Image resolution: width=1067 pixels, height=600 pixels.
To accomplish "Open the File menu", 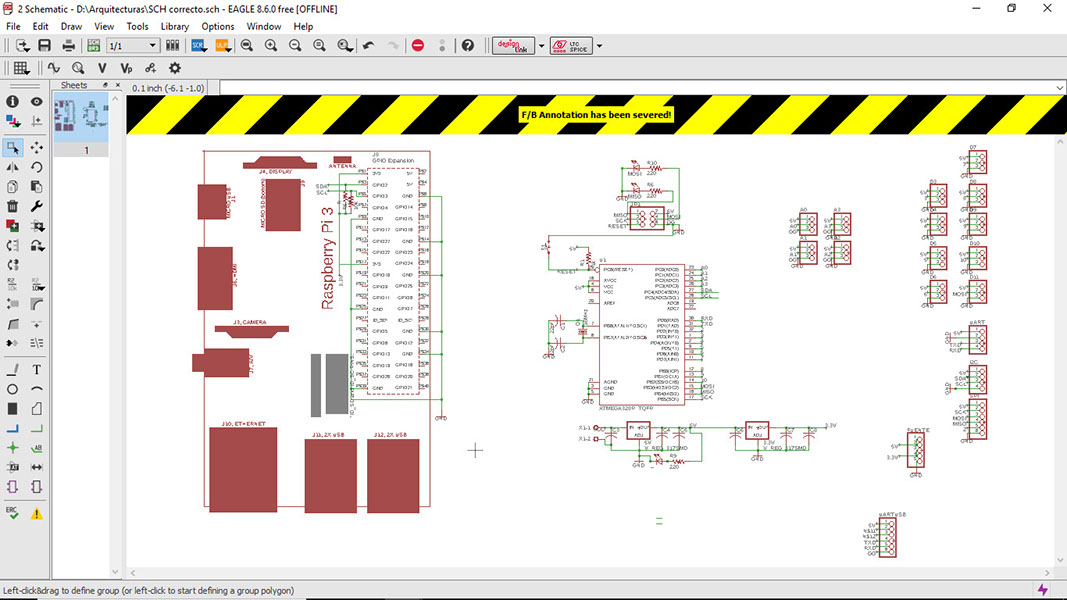I will [x=13, y=27].
